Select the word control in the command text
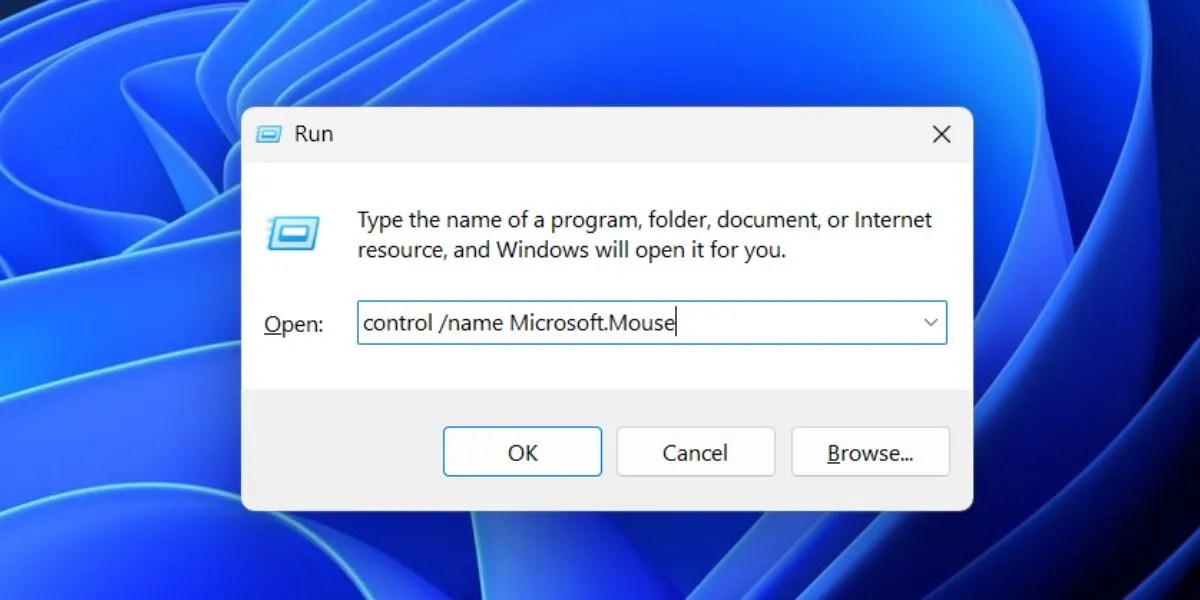Image resolution: width=1200 pixels, height=600 pixels. pos(397,322)
